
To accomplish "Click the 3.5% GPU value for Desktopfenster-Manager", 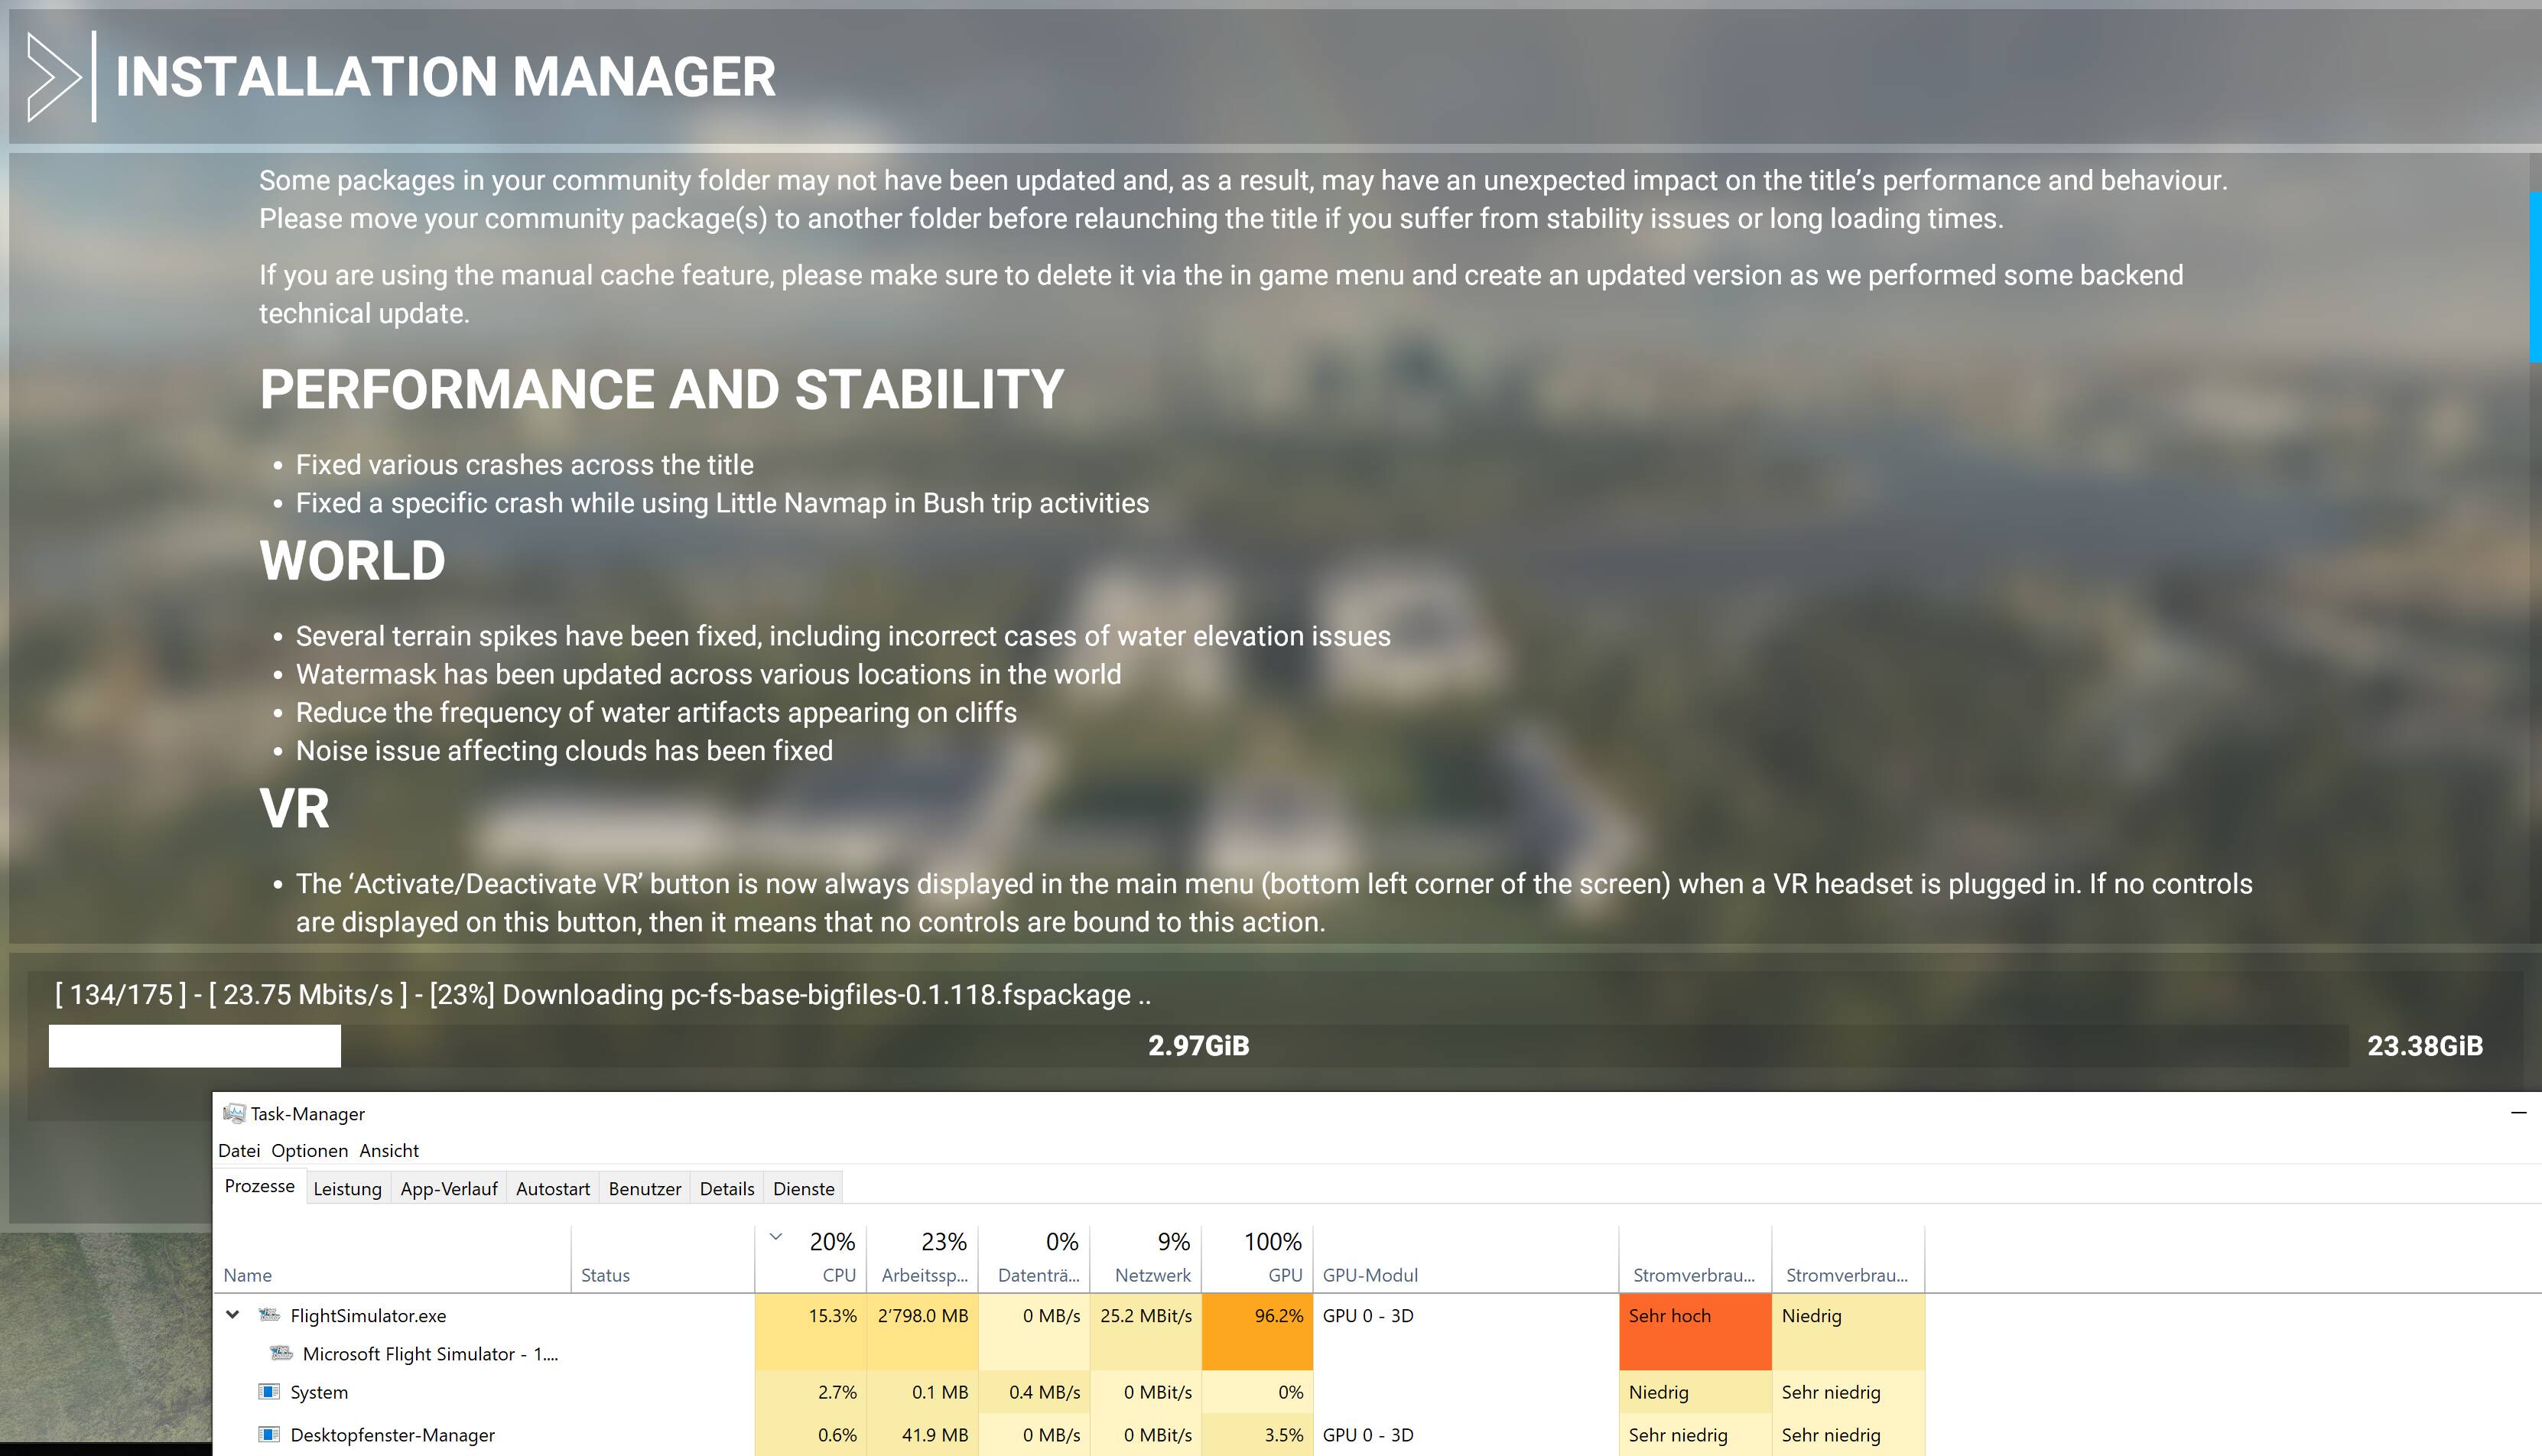I will pyautogui.click(x=1284, y=1434).
